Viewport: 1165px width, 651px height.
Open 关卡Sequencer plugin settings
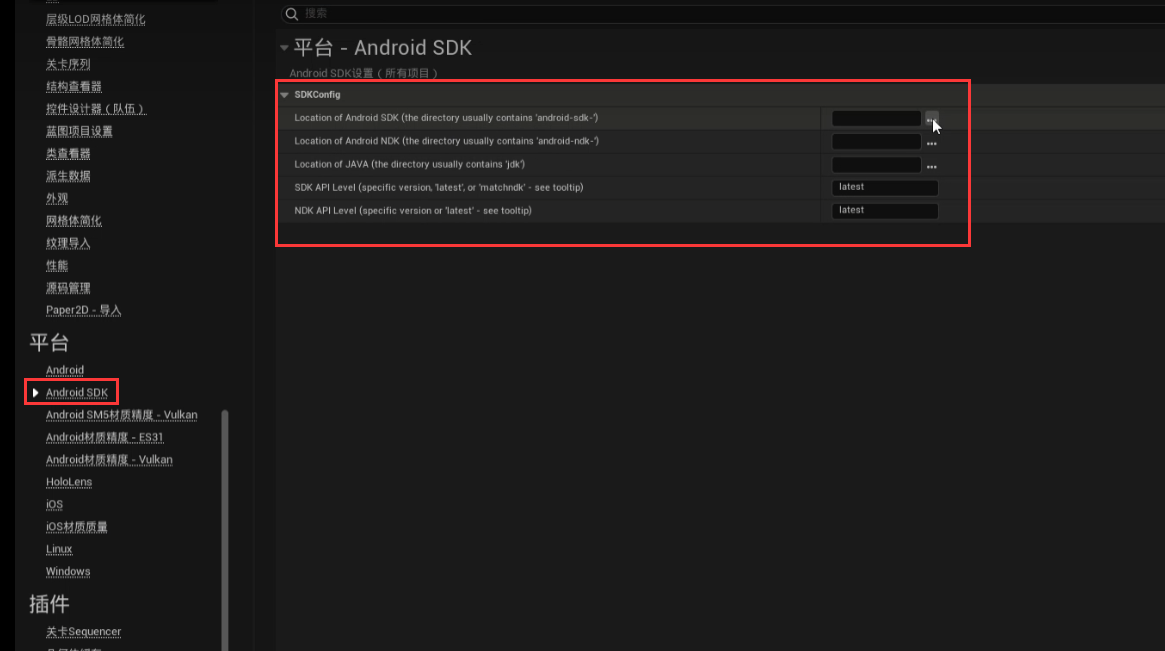83,632
